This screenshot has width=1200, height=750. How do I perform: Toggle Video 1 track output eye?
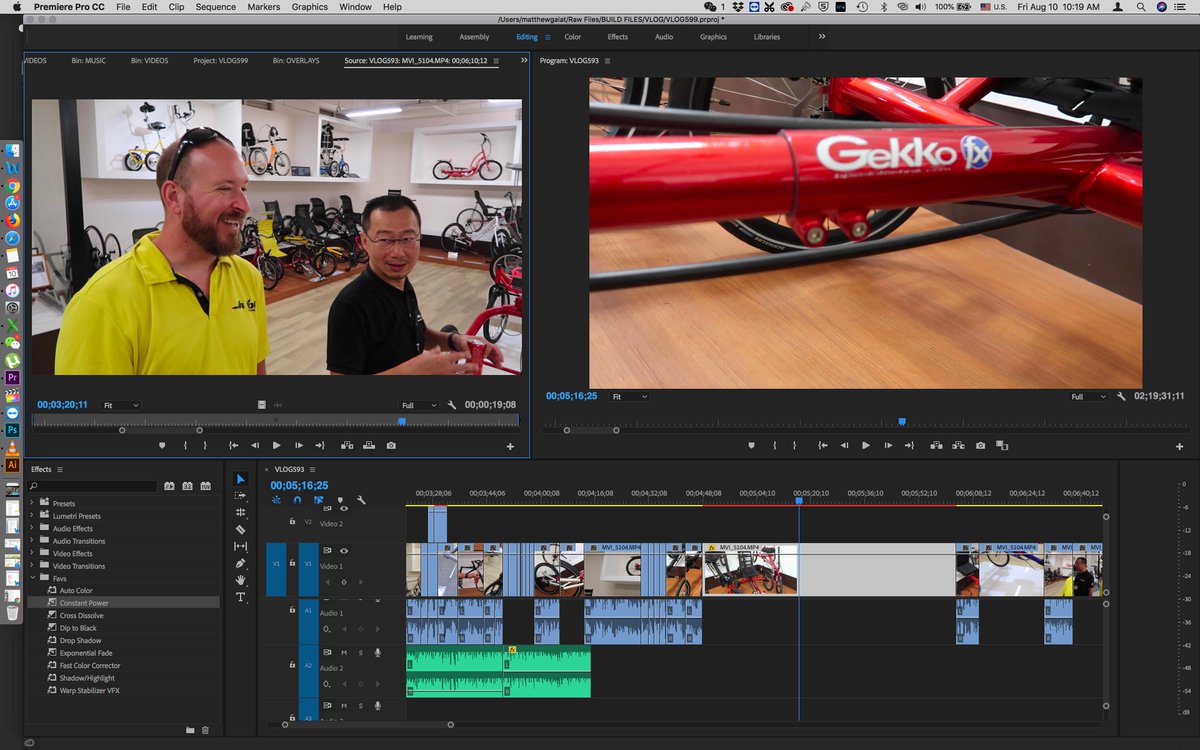pos(344,551)
